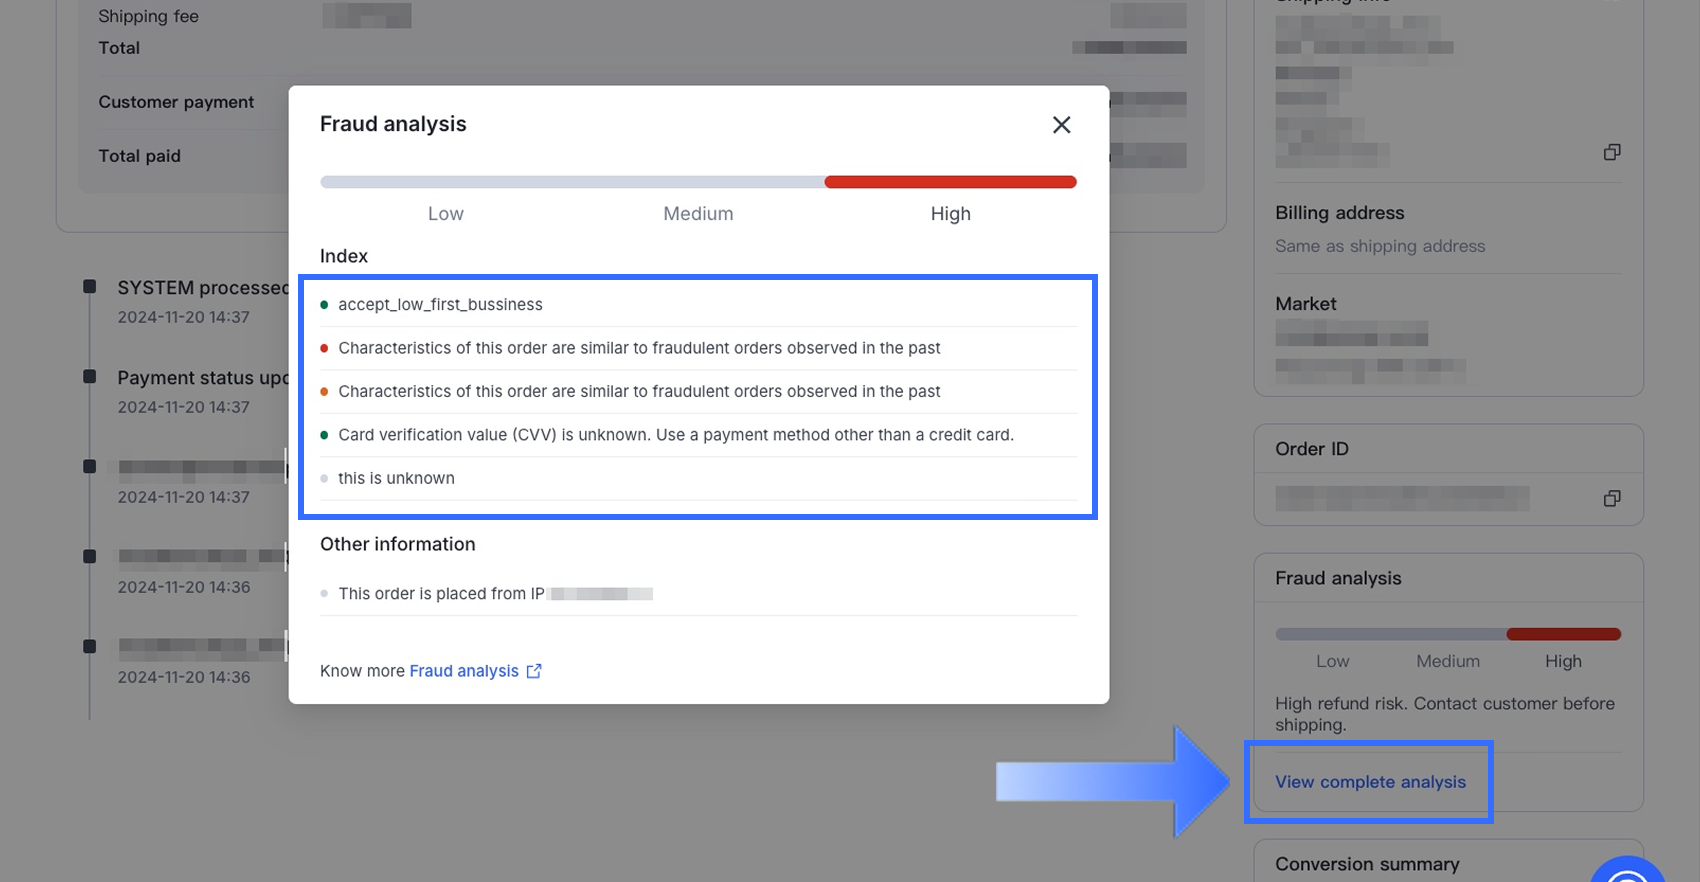This screenshot has height=882, width=1700.
Task: Click the 2024-11-20 14:36 last timestamp
Action: tap(184, 677)
